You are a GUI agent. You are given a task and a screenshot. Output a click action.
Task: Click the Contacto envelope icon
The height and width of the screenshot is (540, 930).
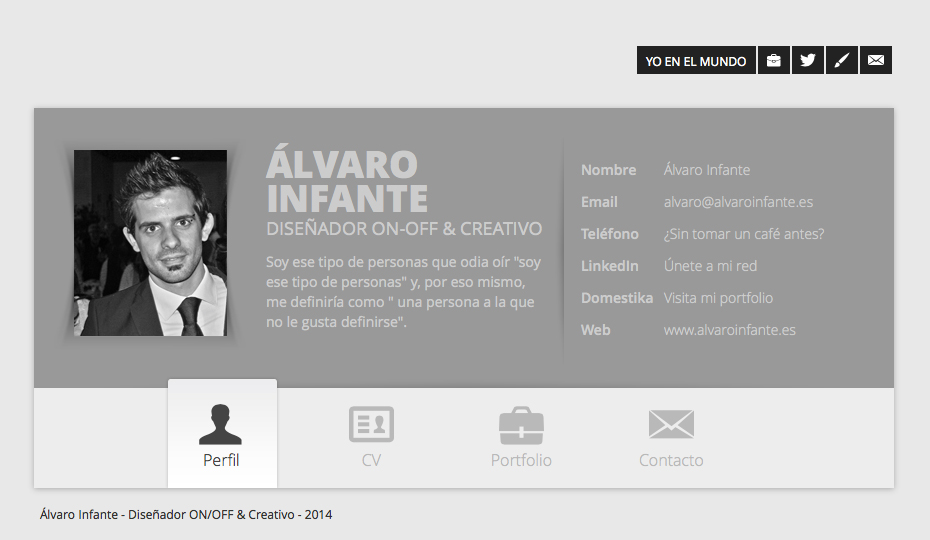[671, 424]
